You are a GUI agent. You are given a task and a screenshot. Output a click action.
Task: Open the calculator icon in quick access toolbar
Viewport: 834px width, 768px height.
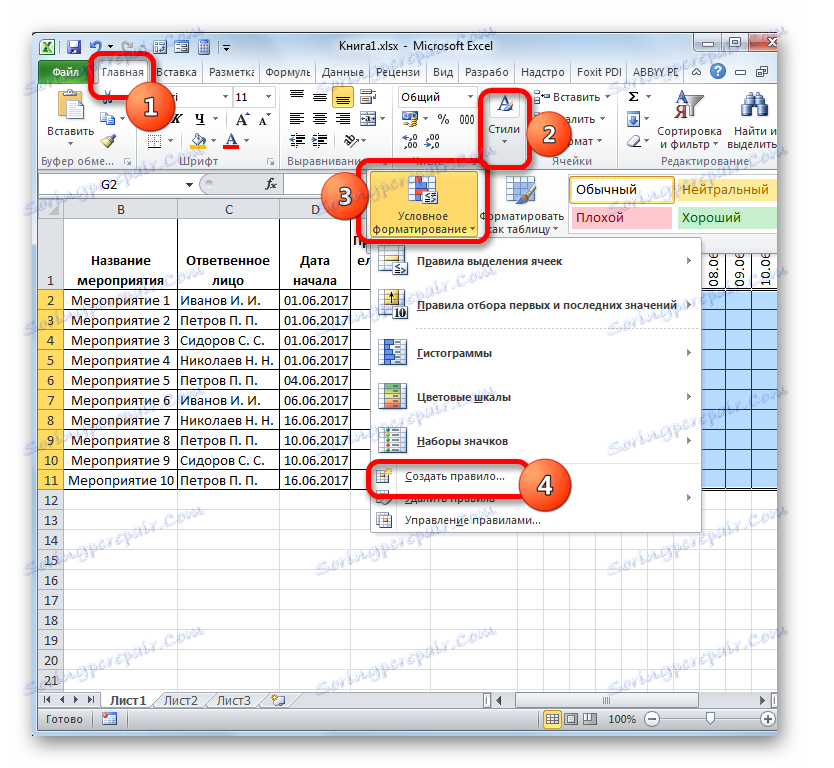click(204, 47)
